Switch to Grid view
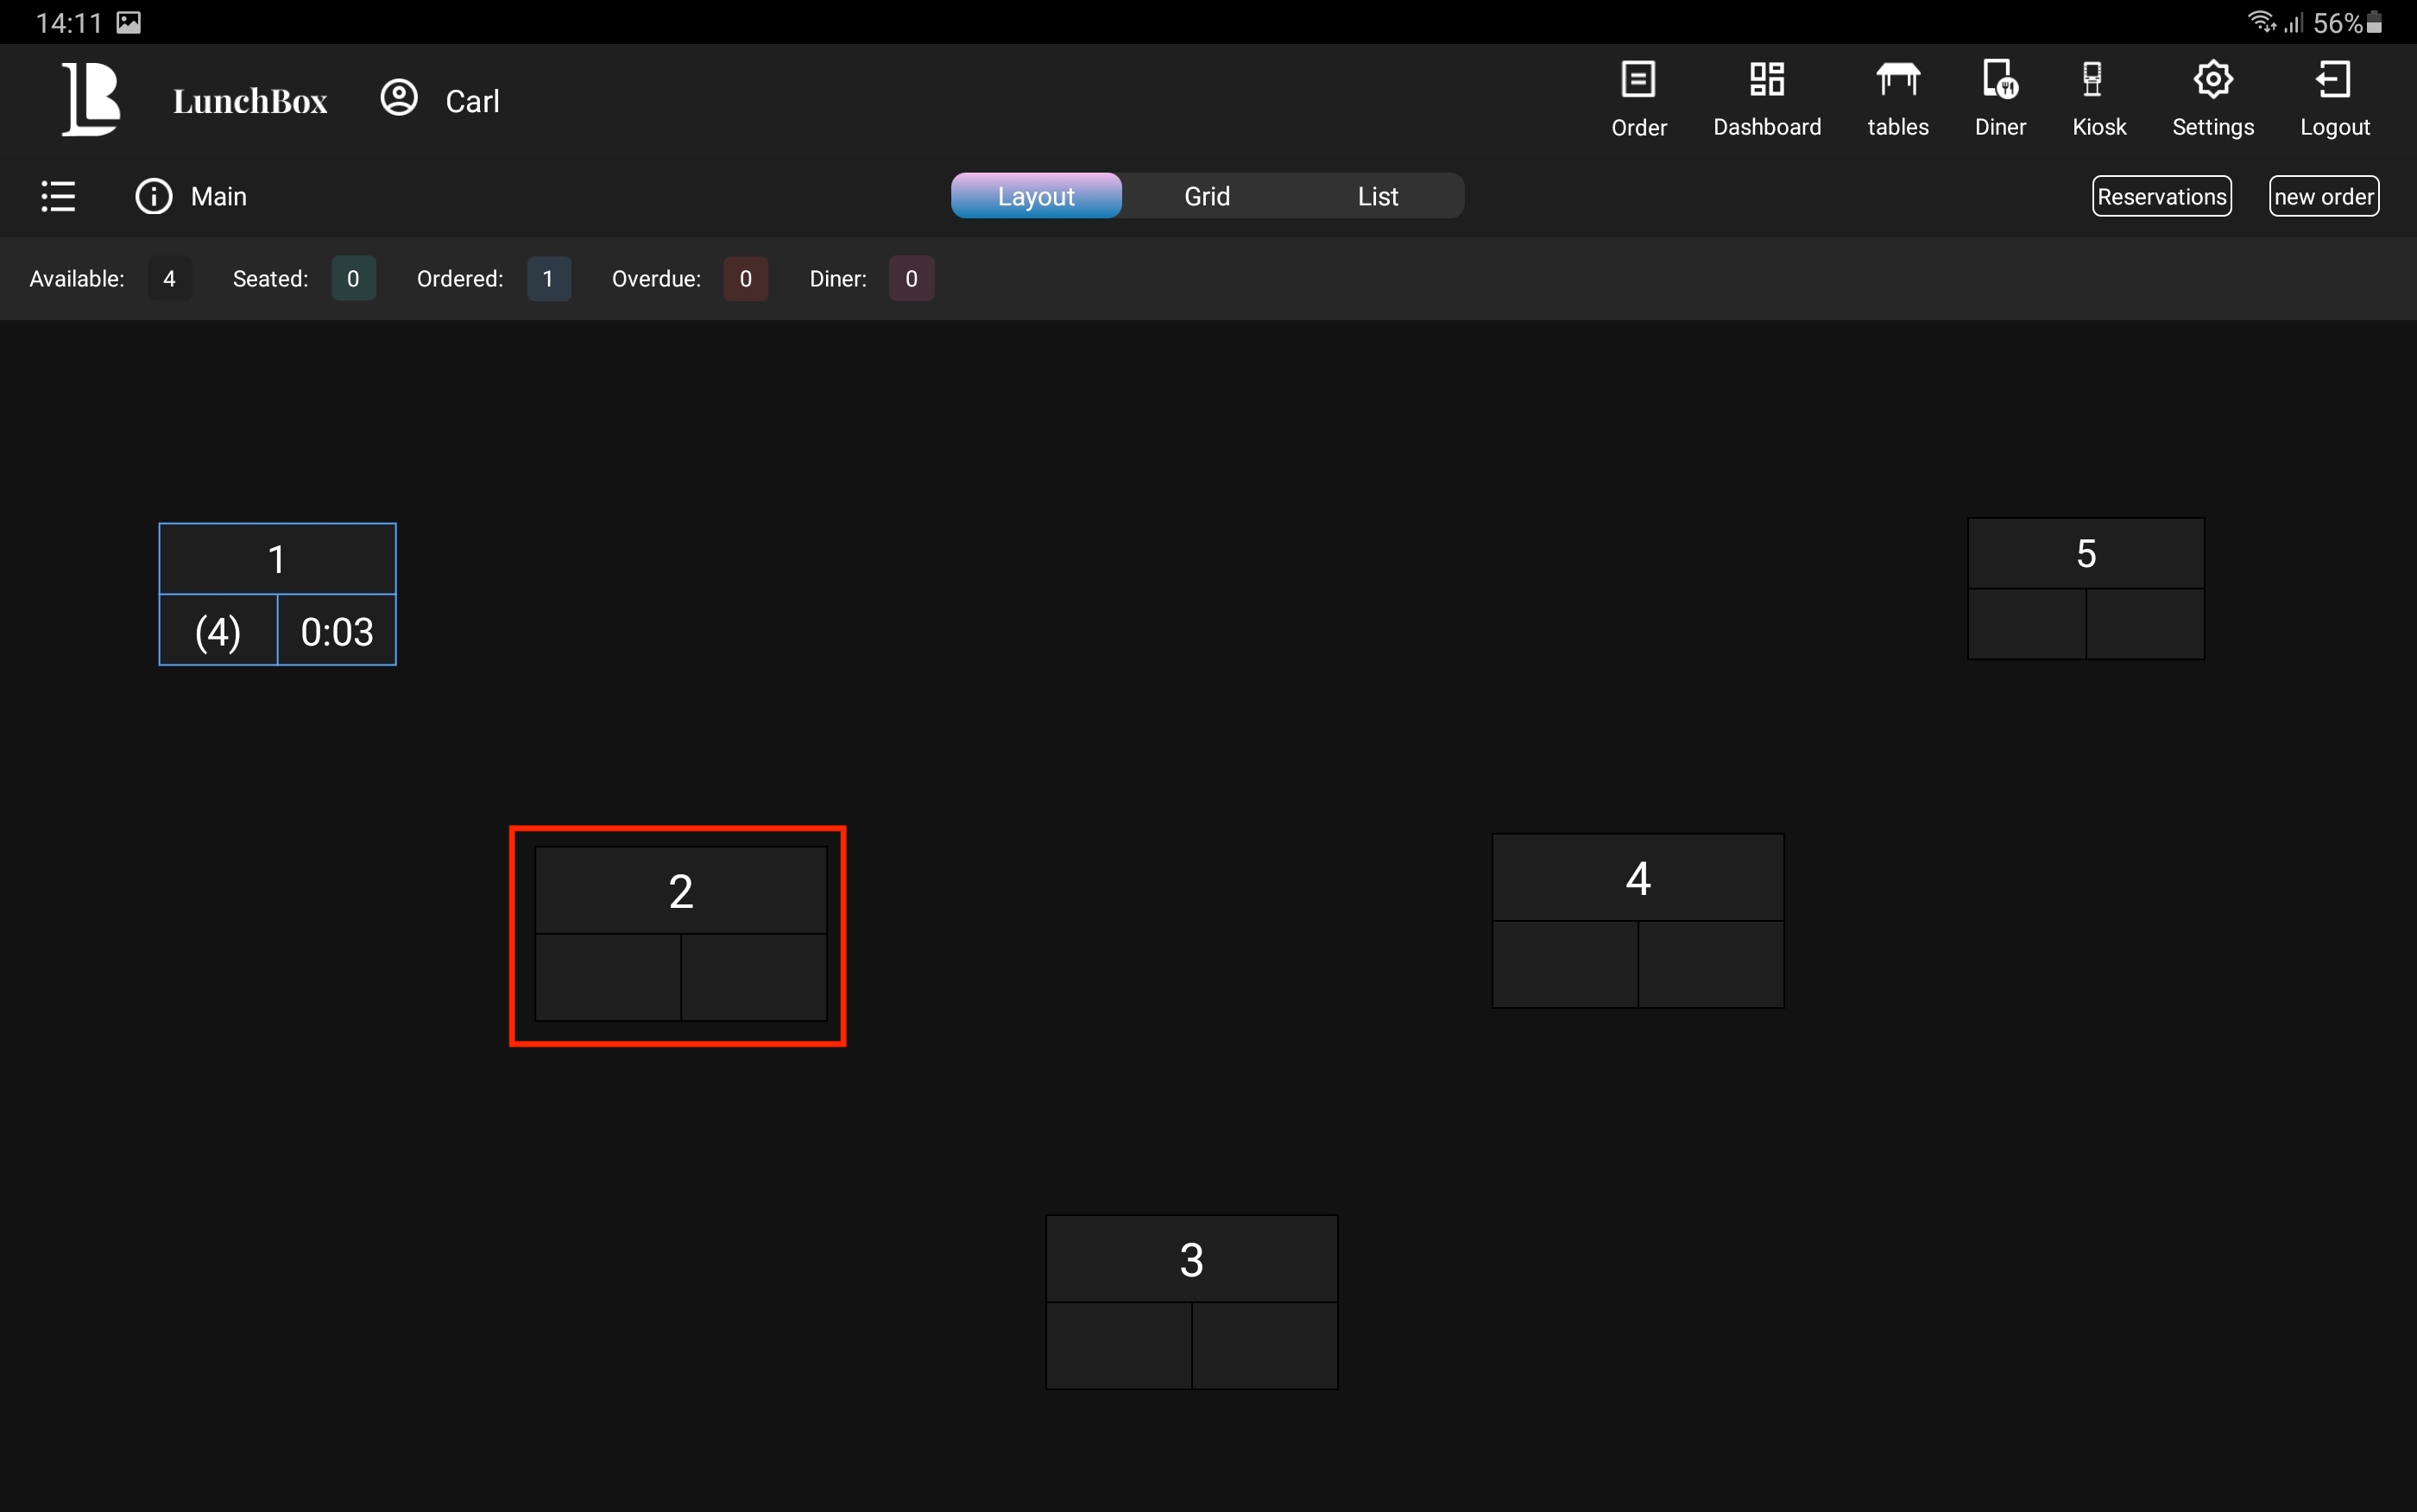The width and height of the screenshot is (2417, 1512). coord(1207,196)
